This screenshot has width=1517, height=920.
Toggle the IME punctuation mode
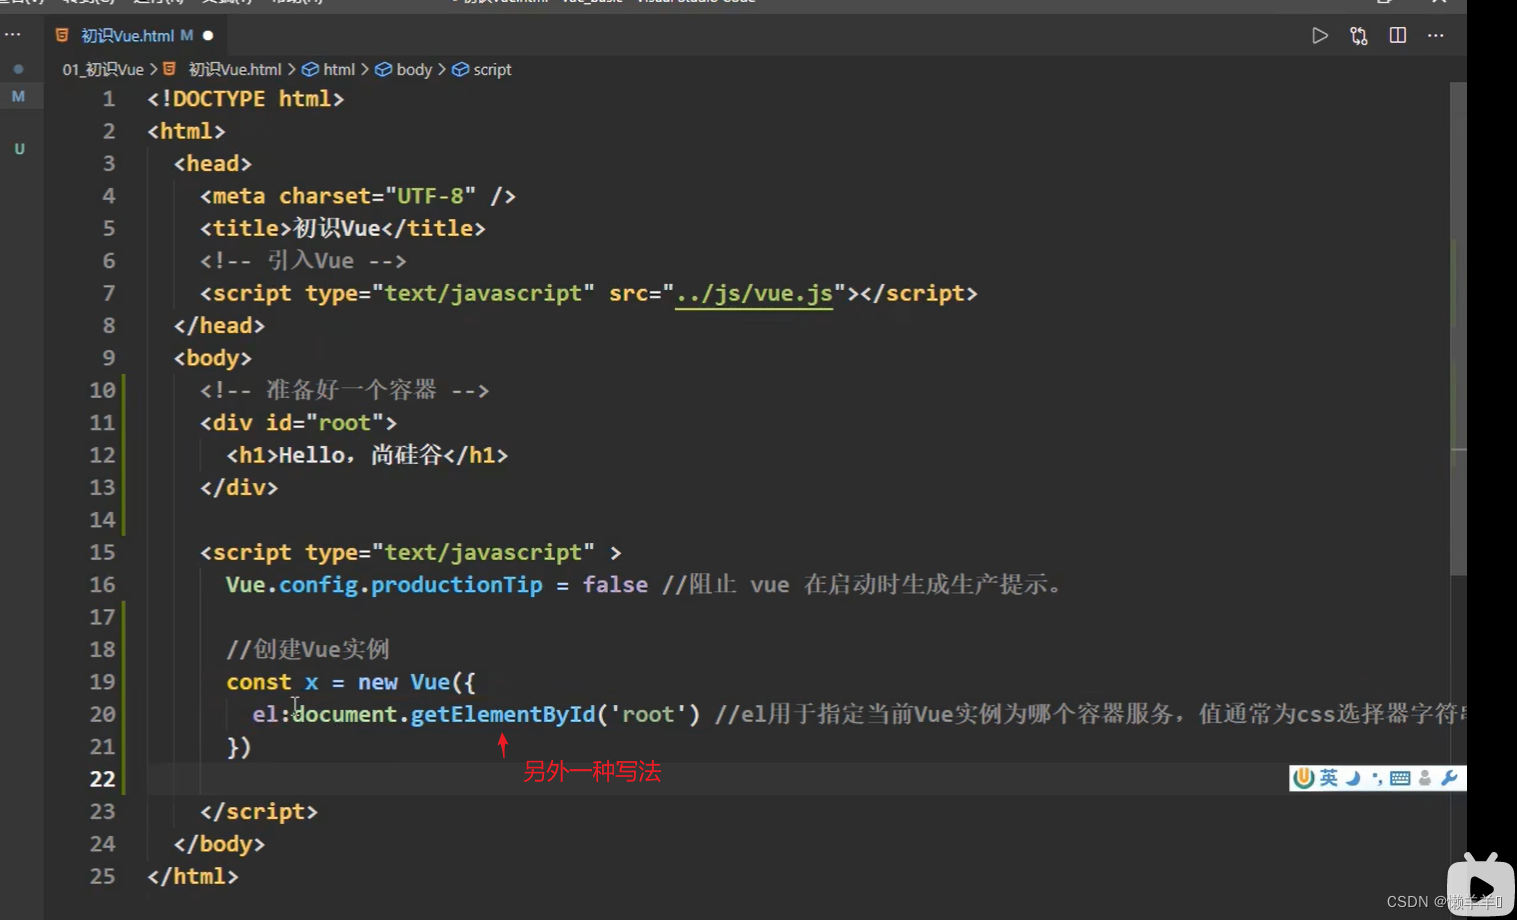tap(1377, 778)
